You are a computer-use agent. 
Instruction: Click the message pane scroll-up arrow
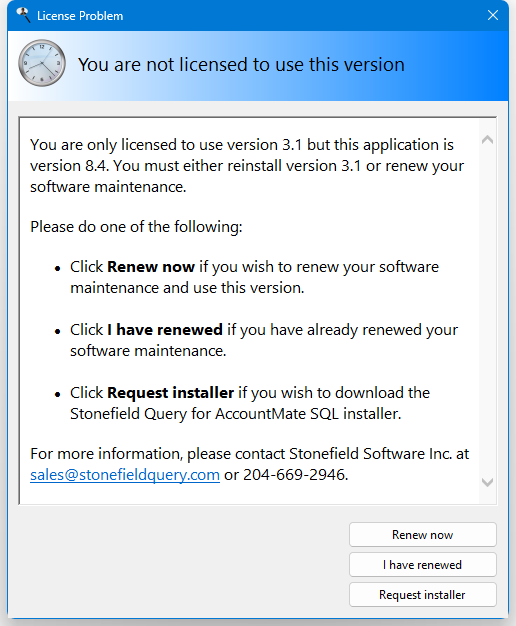coord(487,140)
